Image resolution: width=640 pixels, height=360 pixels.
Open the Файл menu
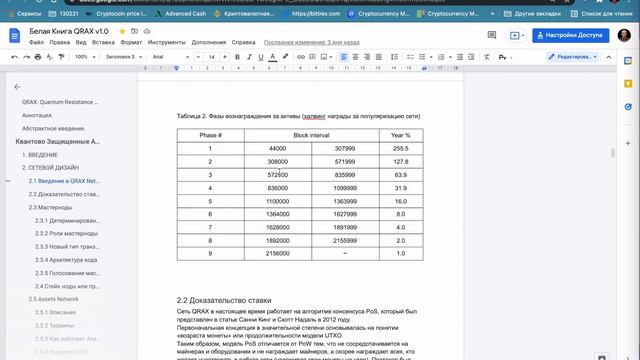[x=36, y=42]
